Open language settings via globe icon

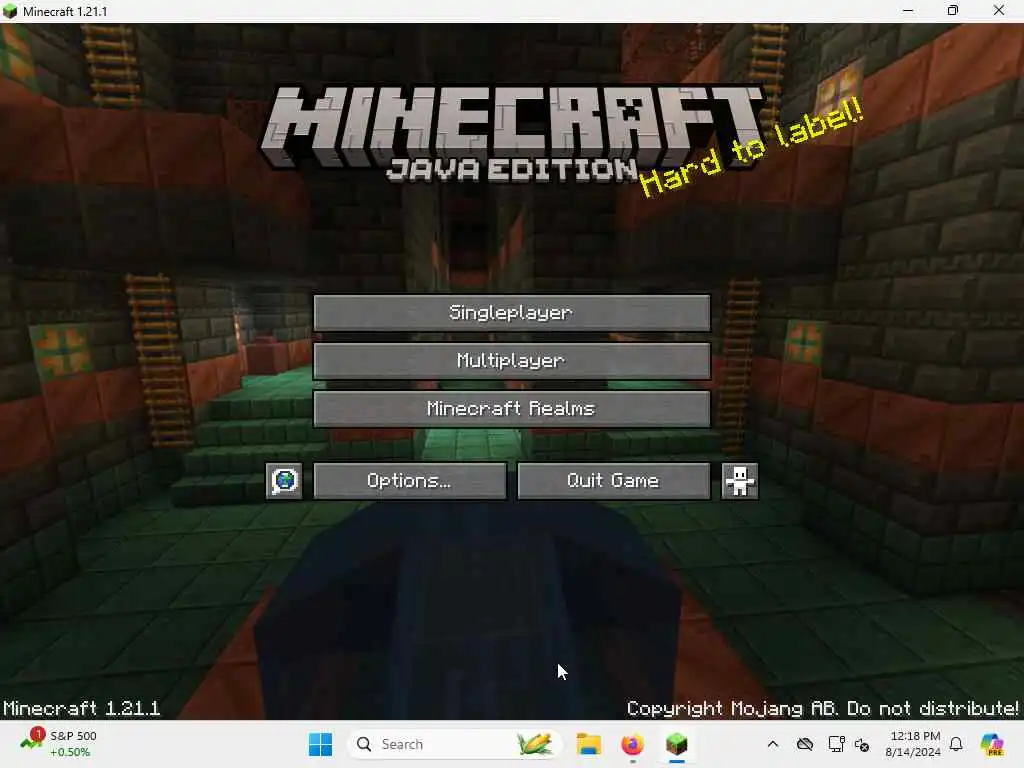[284, 481]
